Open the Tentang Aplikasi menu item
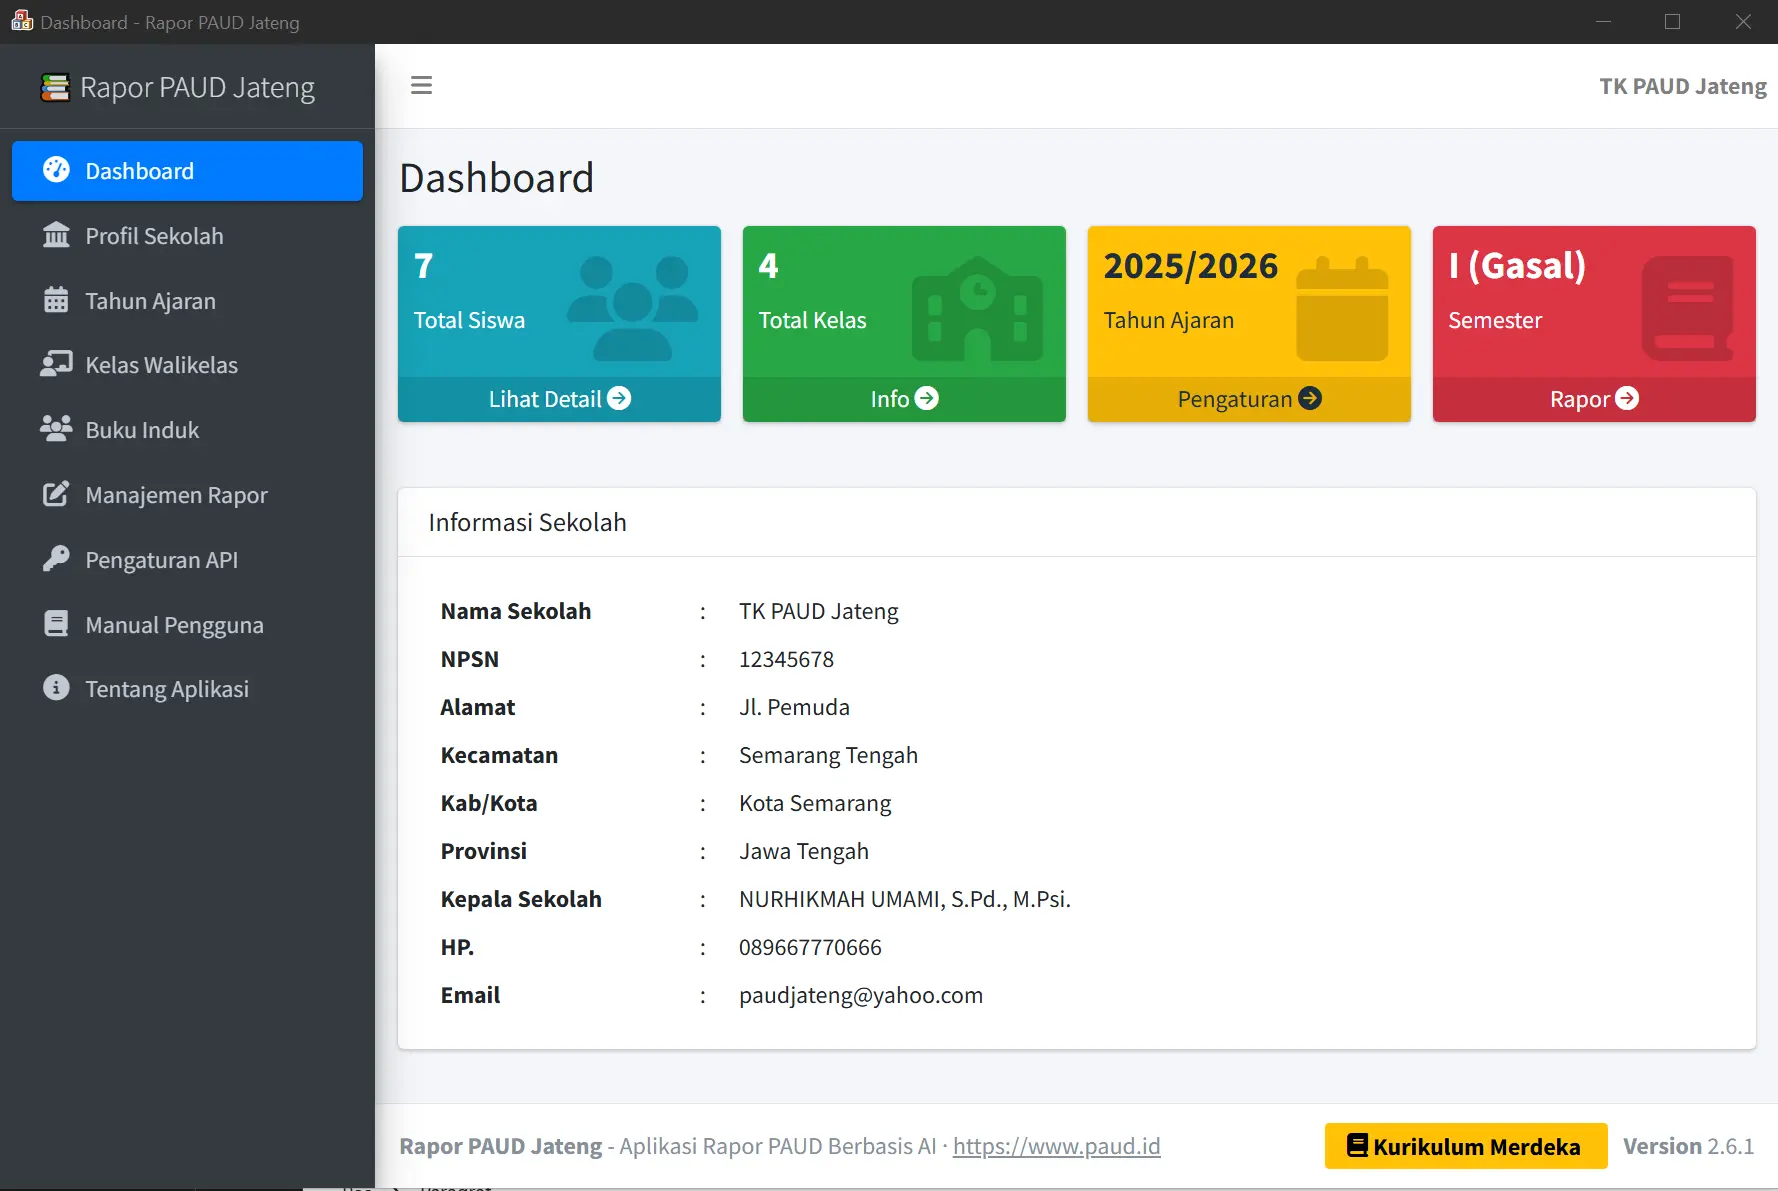The width and height of the screenshot is (1778, 1191). point(166,689)
